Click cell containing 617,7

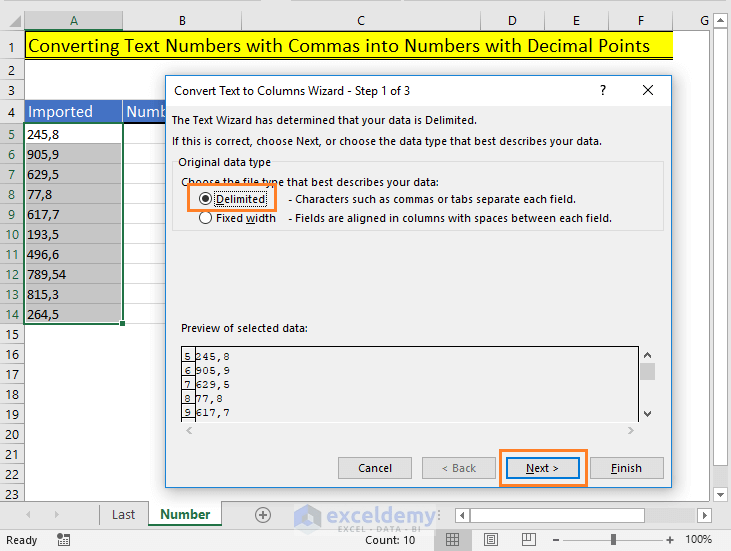pyautogui.click(x=74, y=214)
